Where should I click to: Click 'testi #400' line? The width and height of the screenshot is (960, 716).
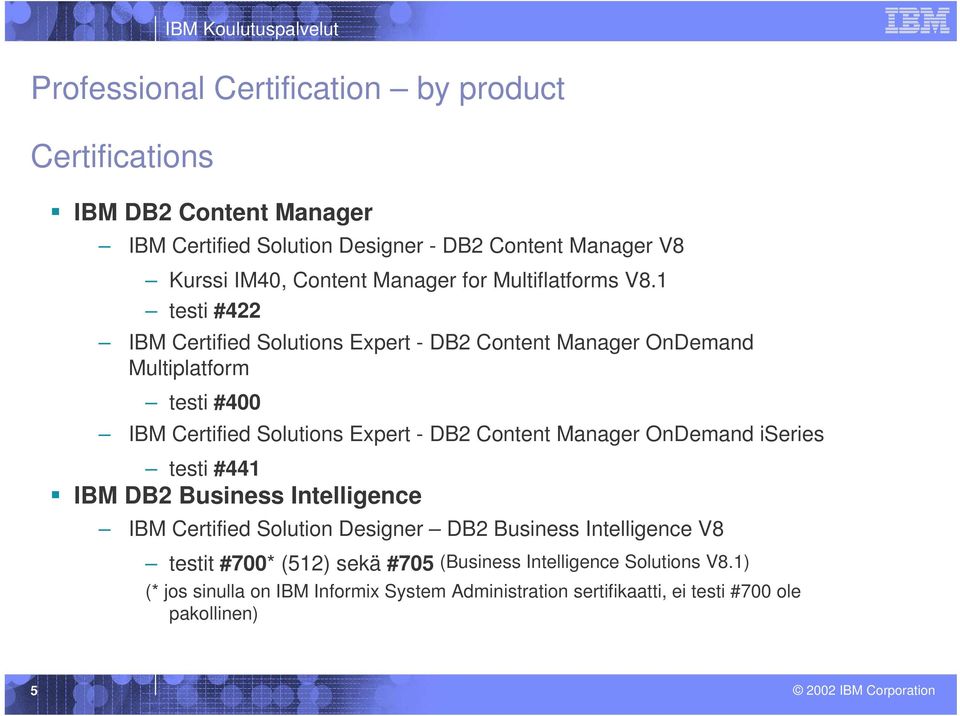[215, 402]
